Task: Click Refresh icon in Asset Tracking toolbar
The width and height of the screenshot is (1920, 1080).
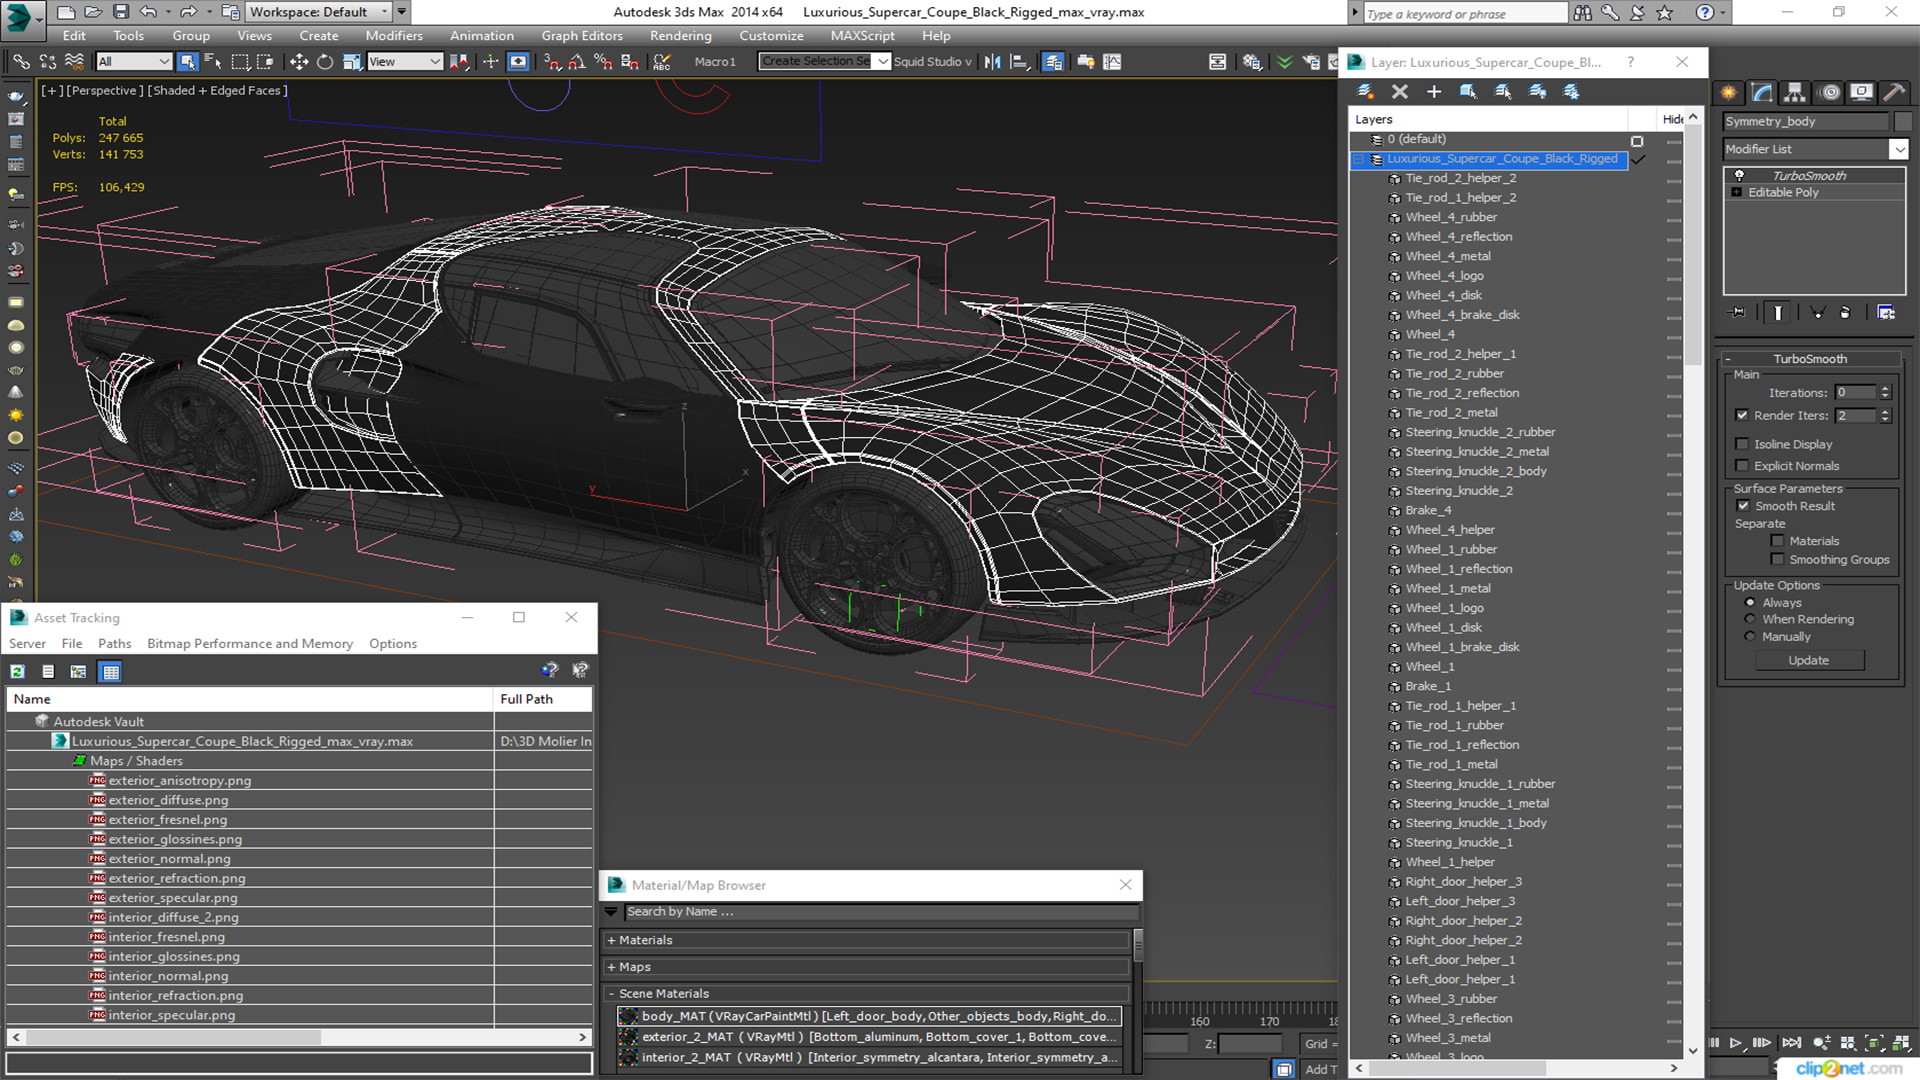Action: tap(18, 672)
